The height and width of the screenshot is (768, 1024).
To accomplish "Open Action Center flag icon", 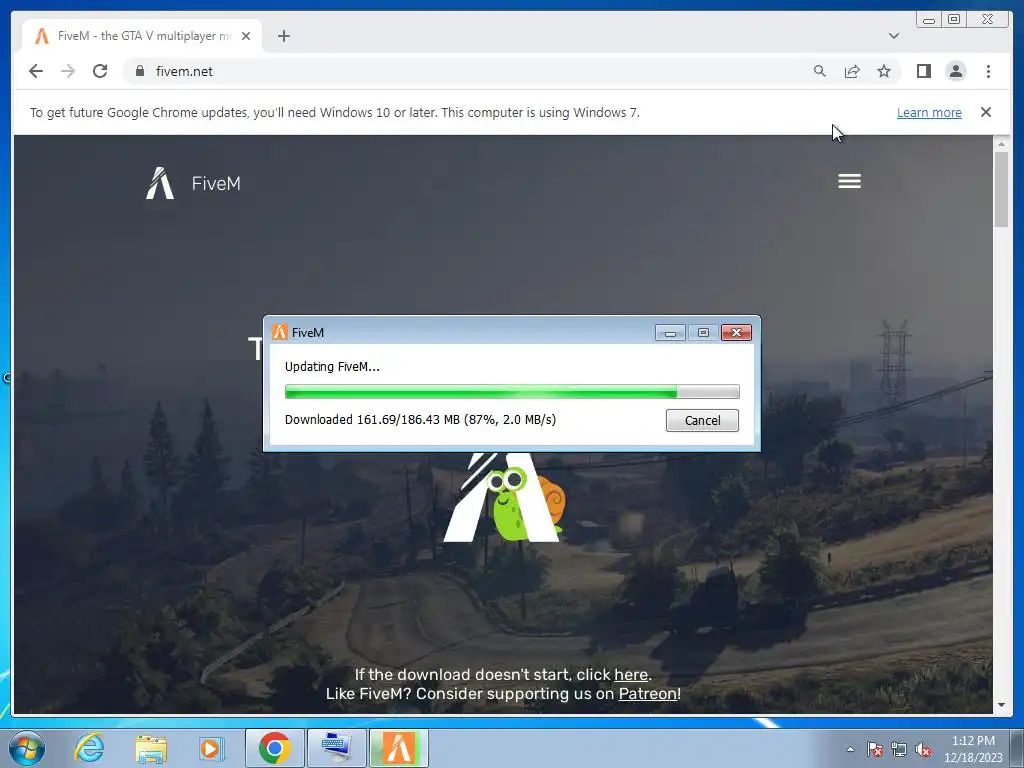I will 875,749.
